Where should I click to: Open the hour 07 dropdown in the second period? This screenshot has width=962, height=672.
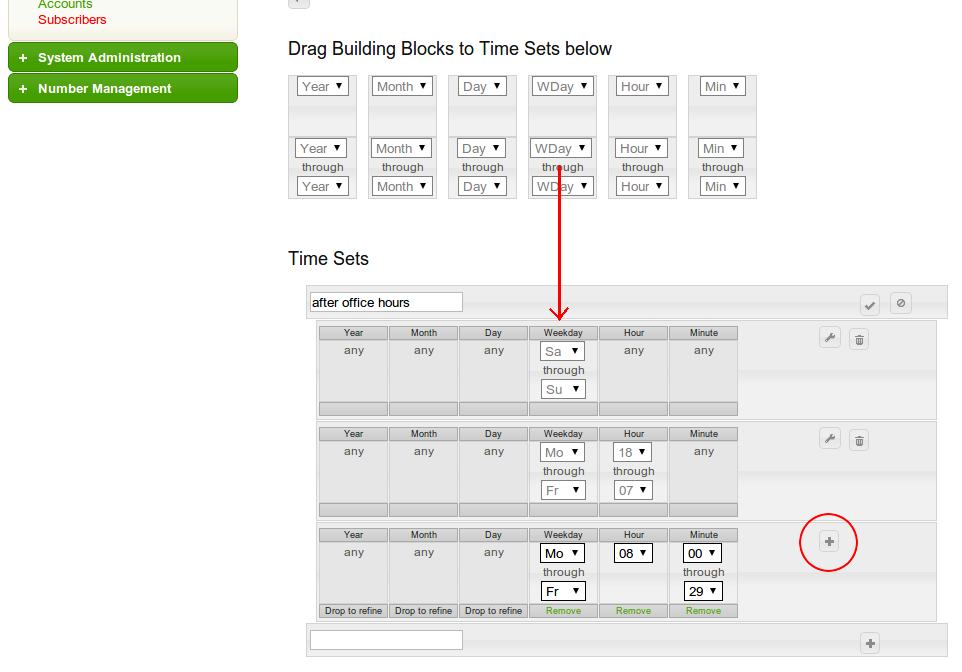click(633, 490)
